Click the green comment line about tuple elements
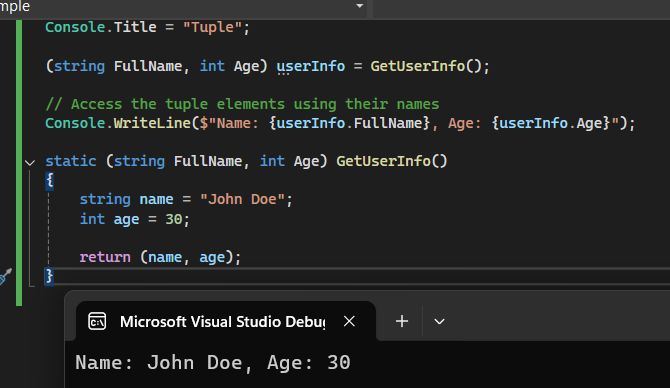Image resolution: width=670 pixels, height=388 pixels. pyautogui.click(x=242, y=104)
